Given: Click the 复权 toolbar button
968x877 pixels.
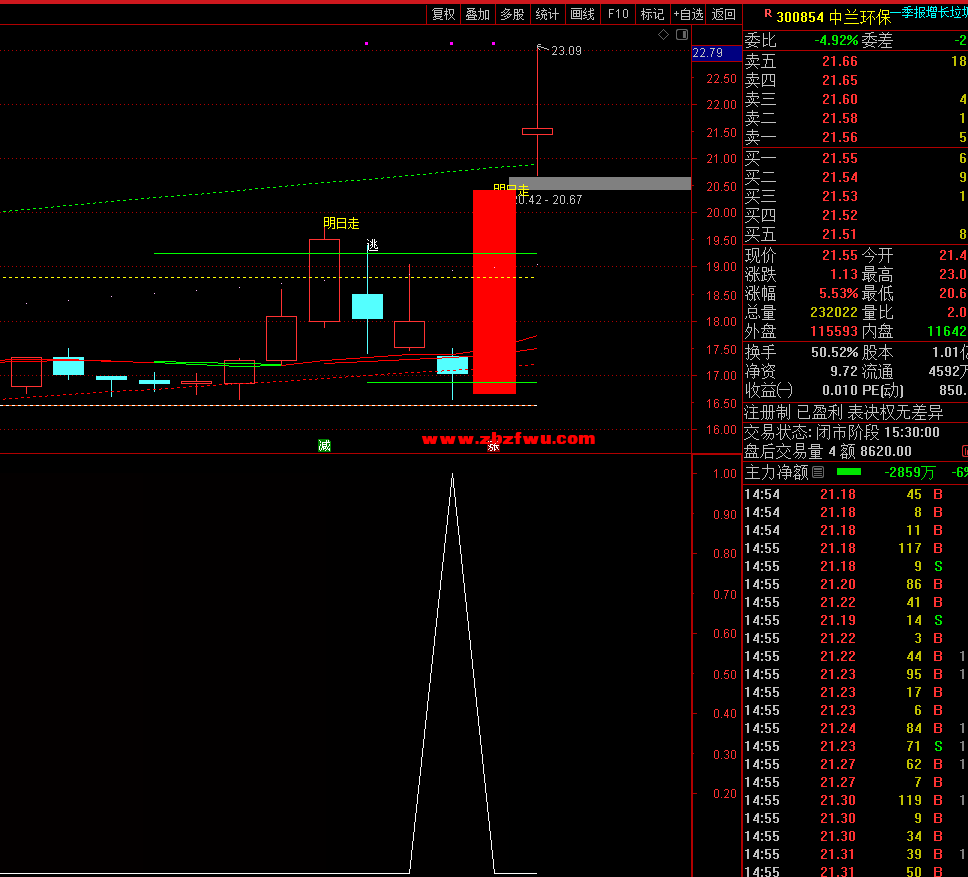Looking at the screenshot, I should pos(443,14).
